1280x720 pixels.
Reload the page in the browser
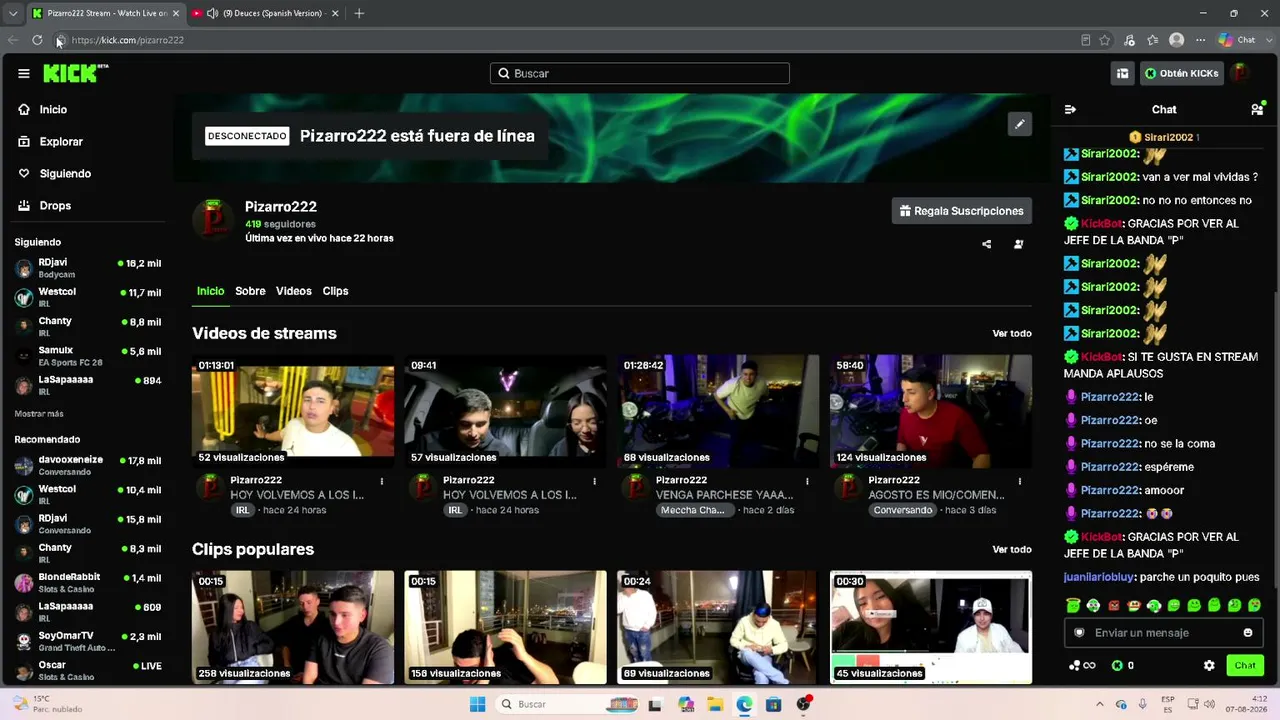37,40
